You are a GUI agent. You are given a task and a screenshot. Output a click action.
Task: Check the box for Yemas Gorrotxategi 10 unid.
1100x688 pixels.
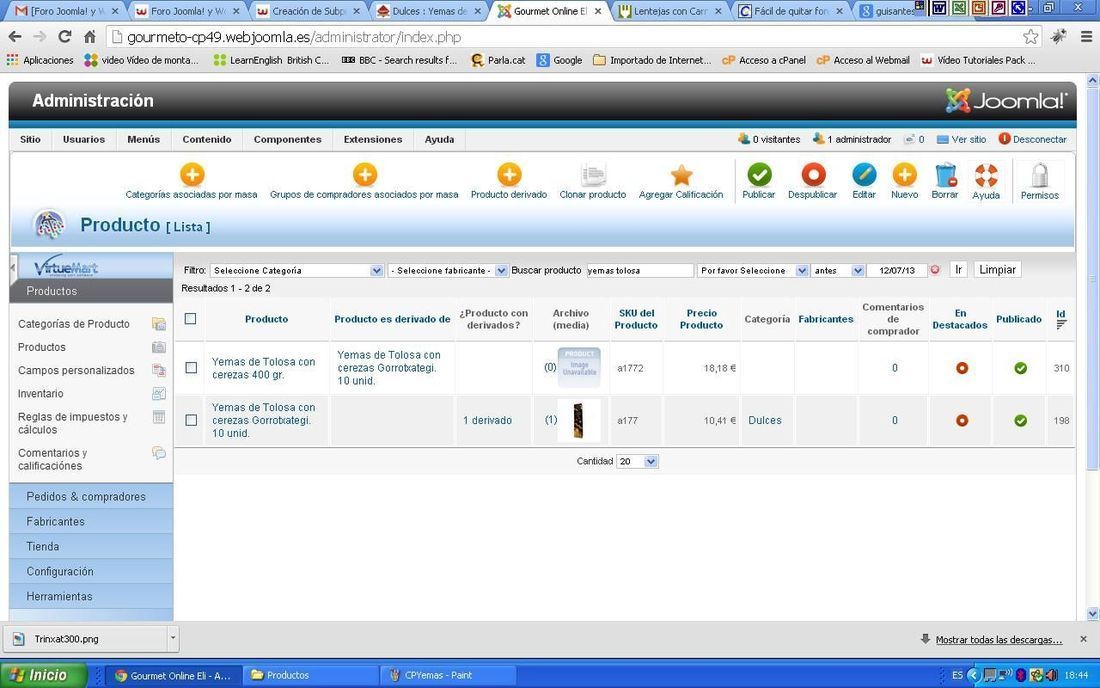(x=191, y=420)
